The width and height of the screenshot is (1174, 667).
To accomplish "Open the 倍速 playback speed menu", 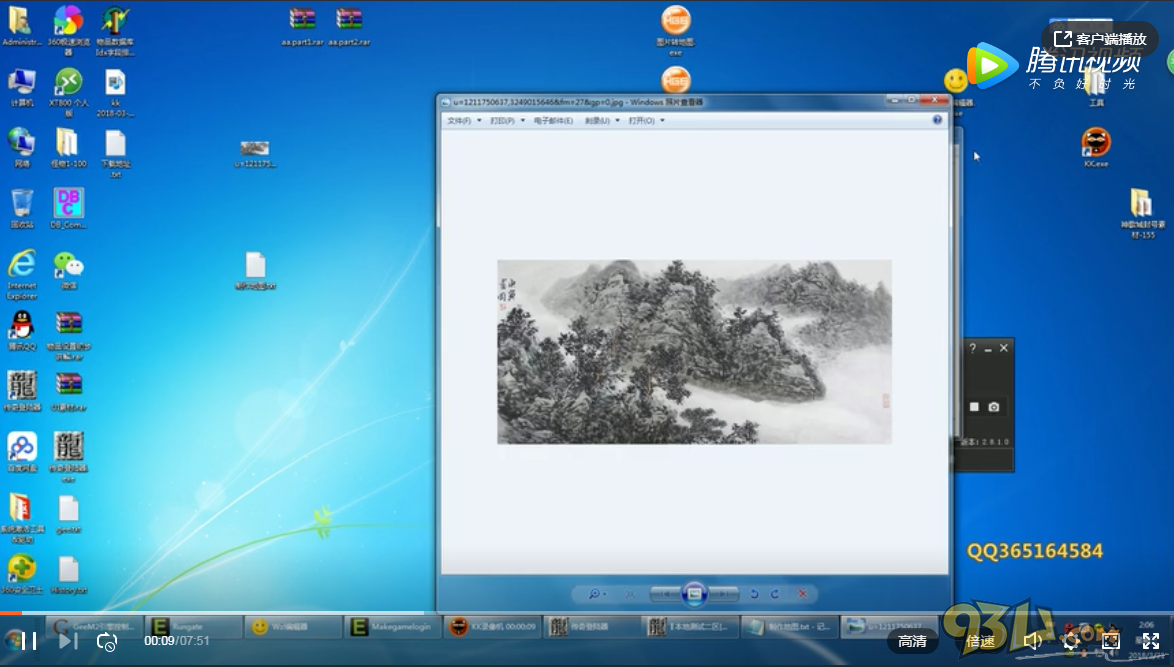I will pos(980,642).
